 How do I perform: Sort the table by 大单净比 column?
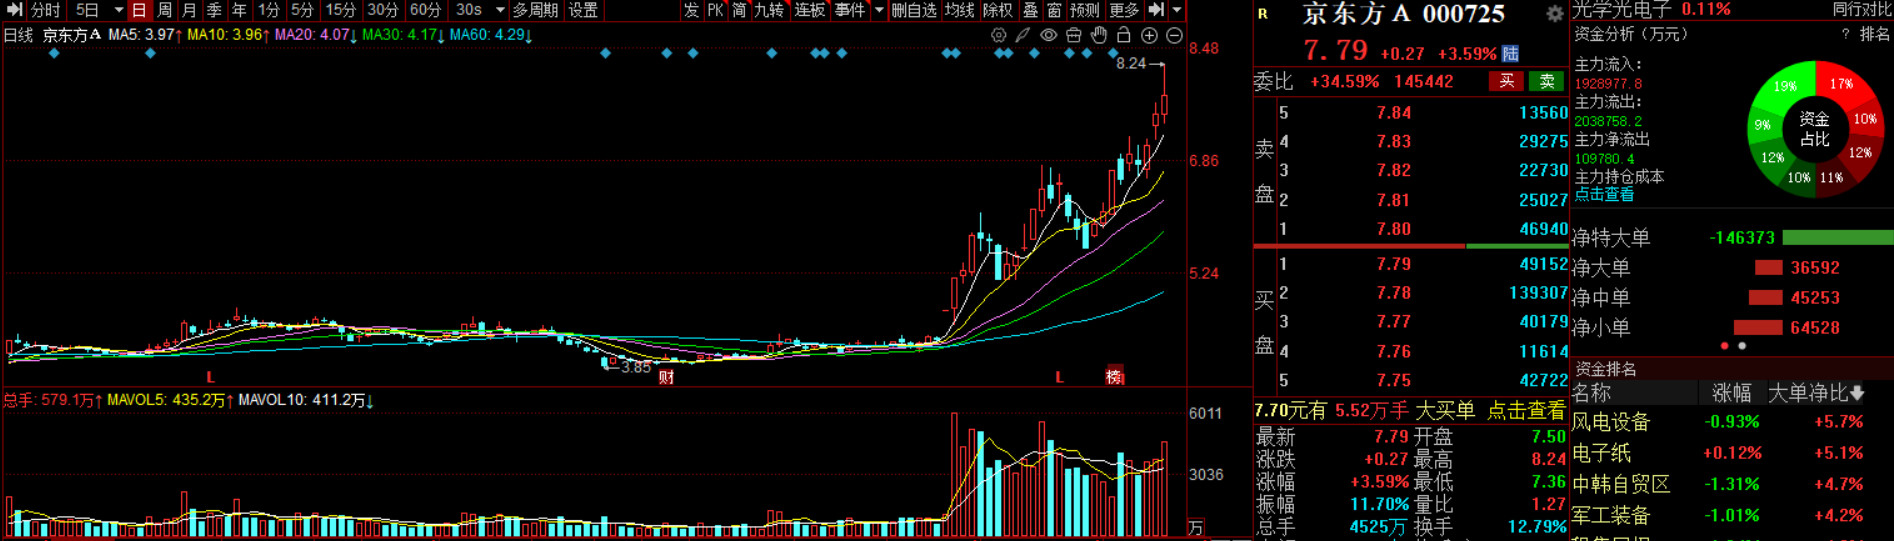(1816, 393)
